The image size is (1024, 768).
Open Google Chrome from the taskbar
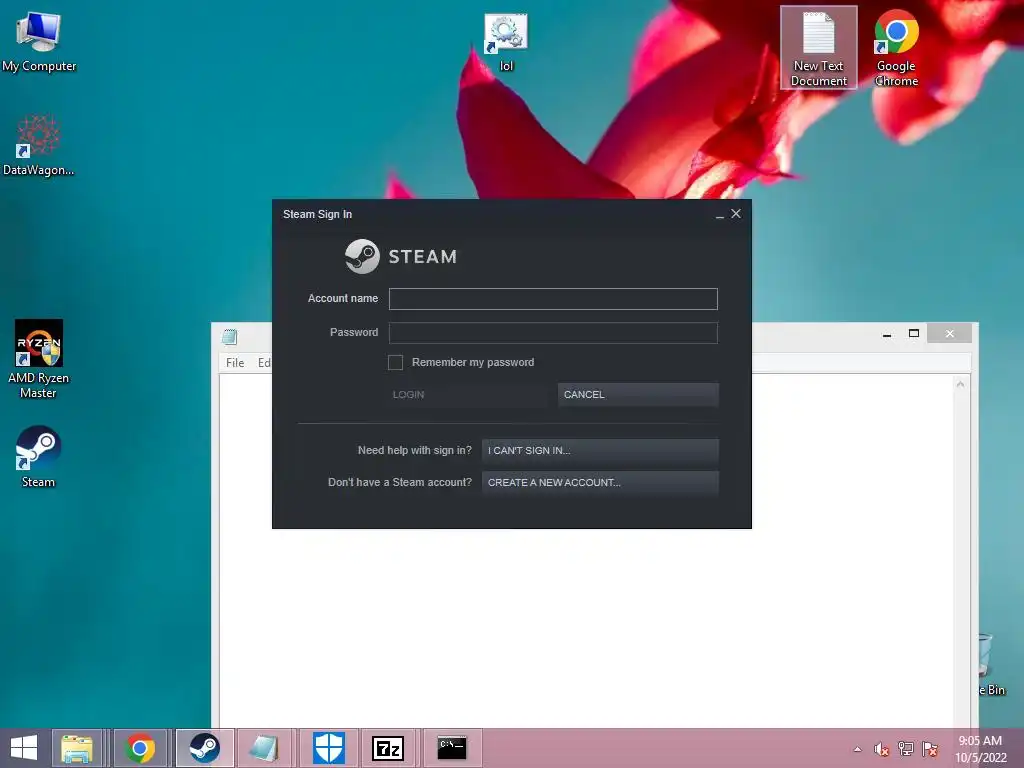pos(140,748)
